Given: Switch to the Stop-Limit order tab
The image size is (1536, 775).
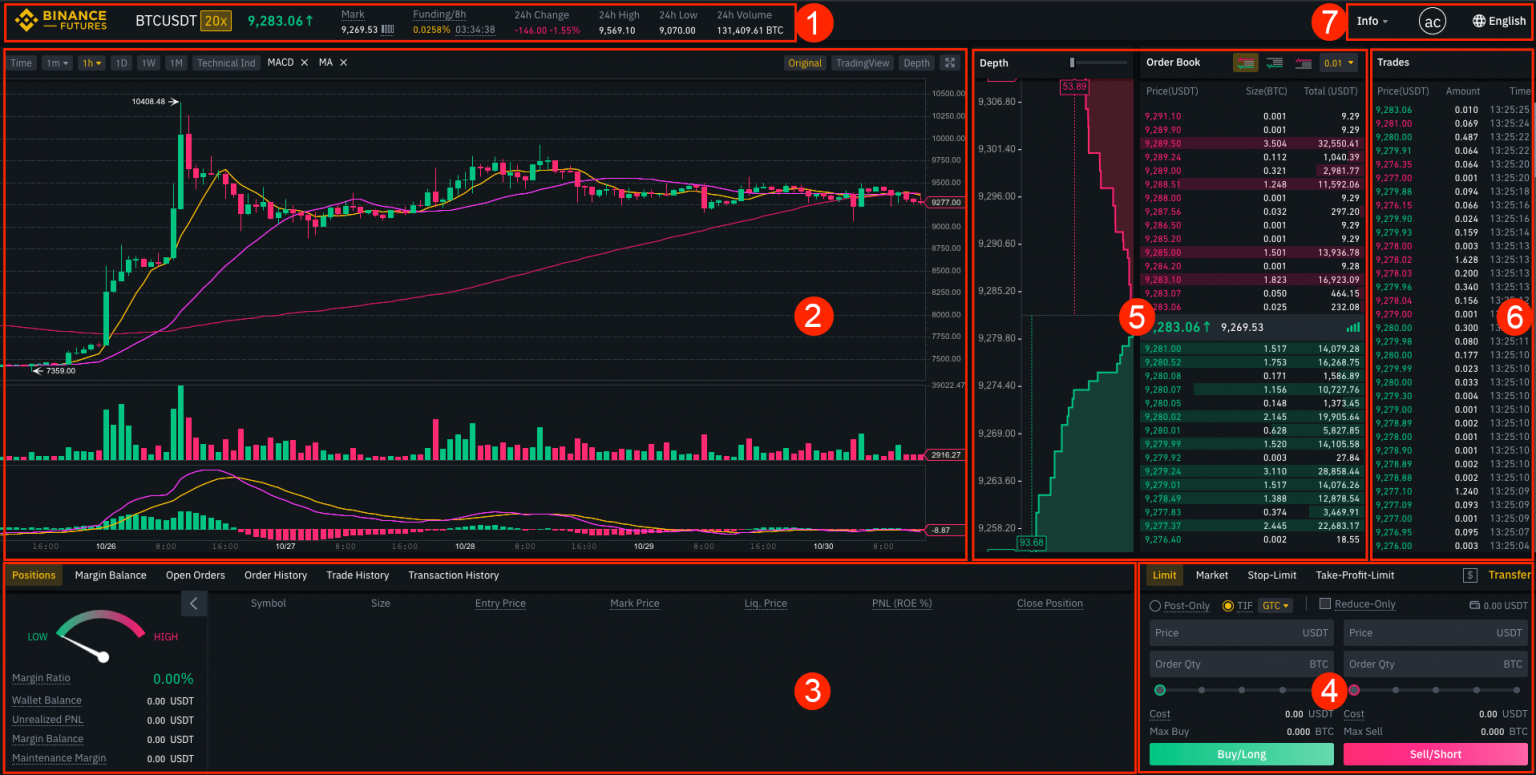Looking at the screenshot, I should pyautogui.click(x=1271, y=575).
